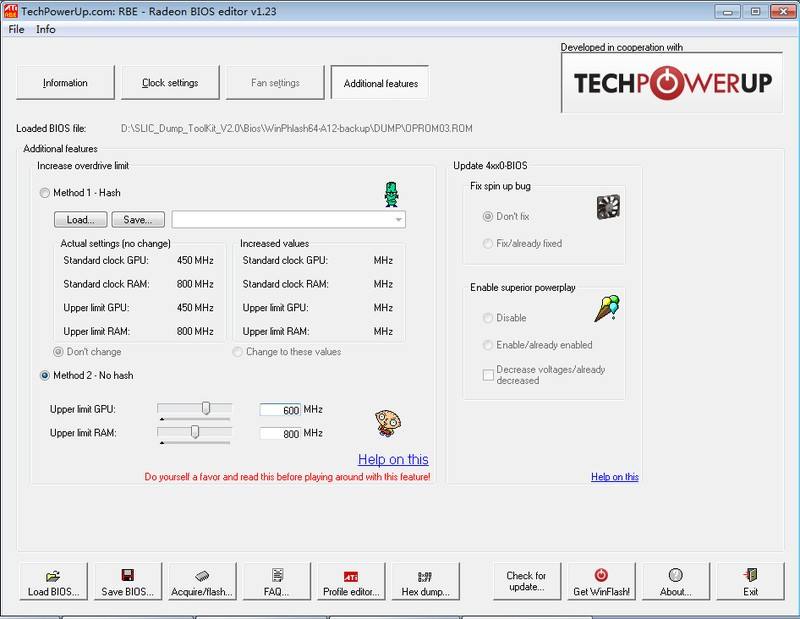The width and height of the screenshot is (800, 619).
Task: Click the Acquire/flash chip icon button
Action: [x=201, y=582]
